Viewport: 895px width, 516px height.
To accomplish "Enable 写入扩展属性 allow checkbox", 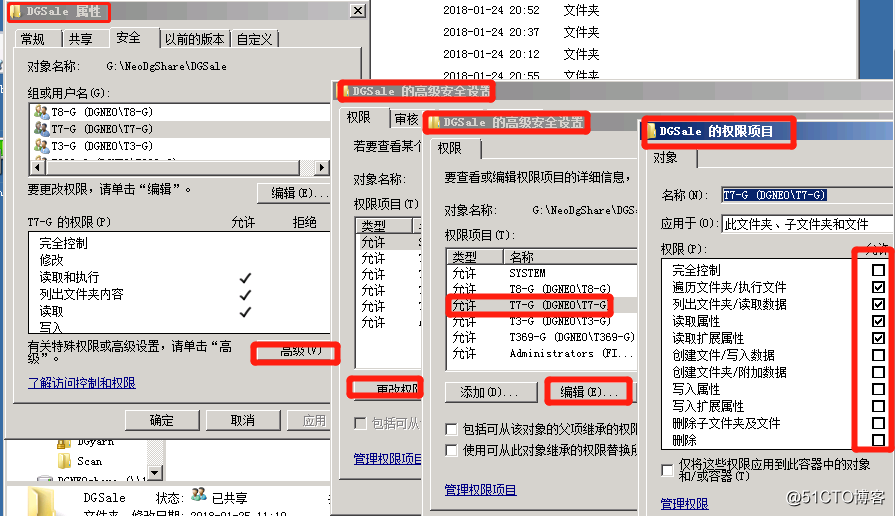I will [x=878, y=406].
